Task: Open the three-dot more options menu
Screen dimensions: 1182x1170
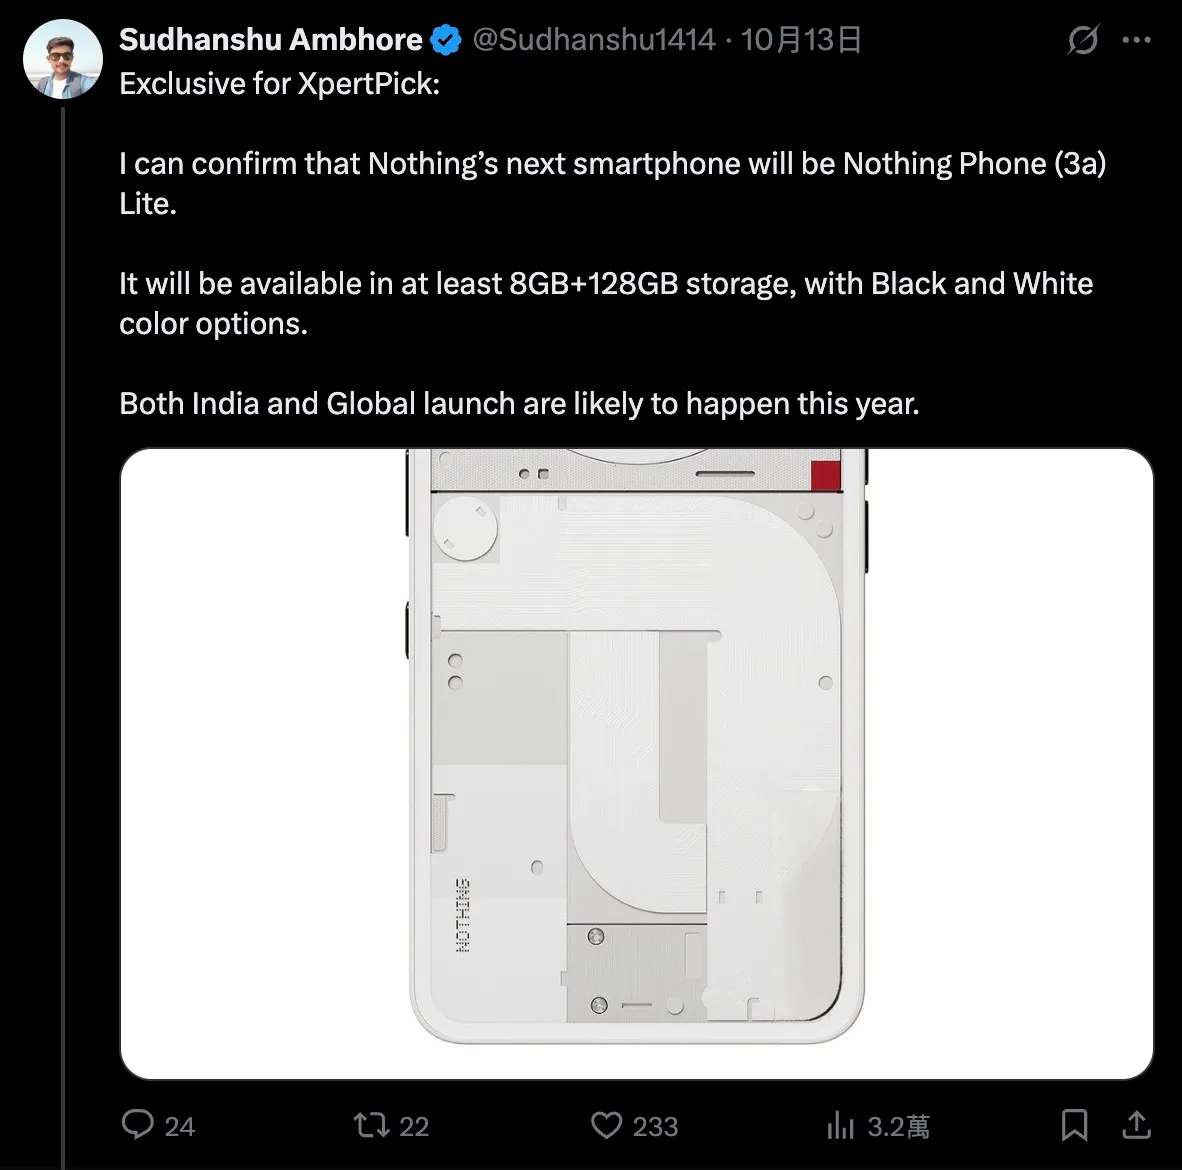Action: click(x=1137, y=41)
